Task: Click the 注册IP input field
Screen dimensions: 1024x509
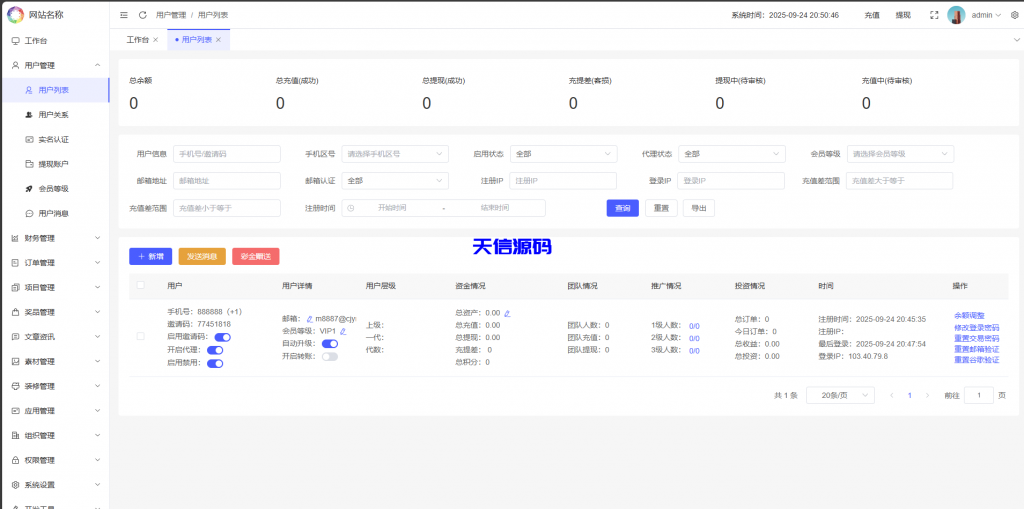Action: click(563, 181)
